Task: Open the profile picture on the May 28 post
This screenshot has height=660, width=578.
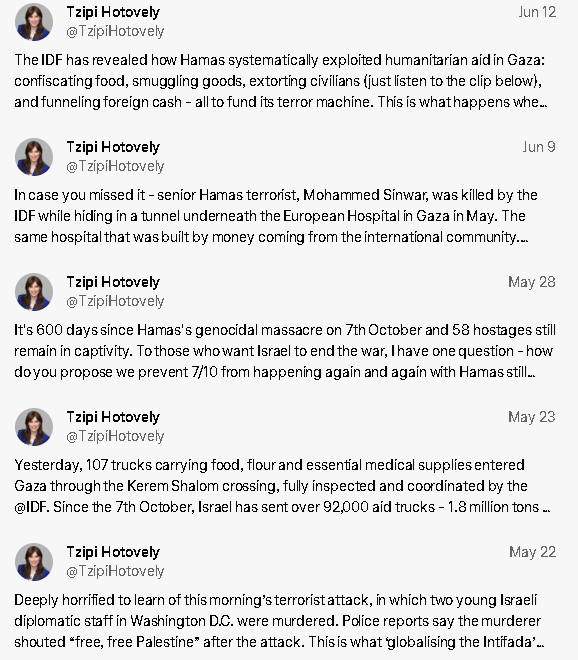Action: tap(34, 292)
